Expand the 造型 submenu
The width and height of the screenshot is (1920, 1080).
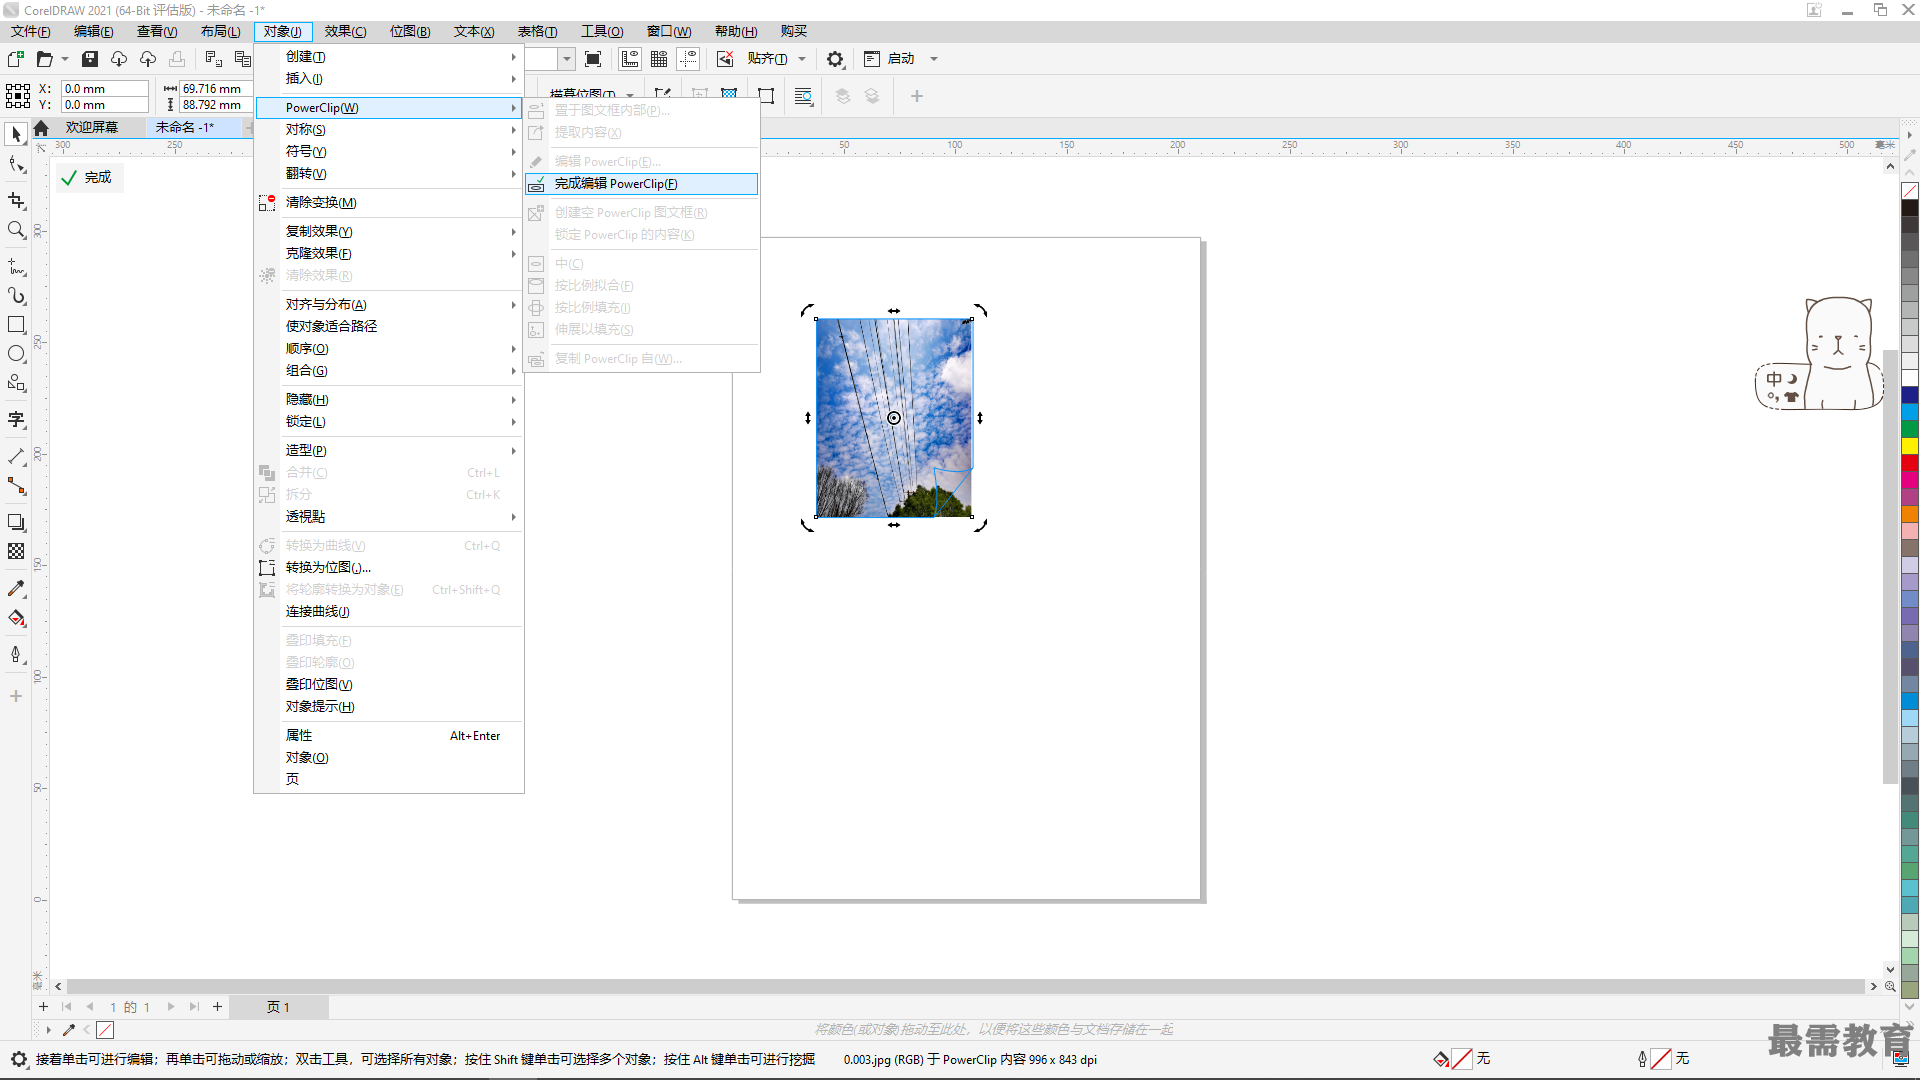(390, 451)
